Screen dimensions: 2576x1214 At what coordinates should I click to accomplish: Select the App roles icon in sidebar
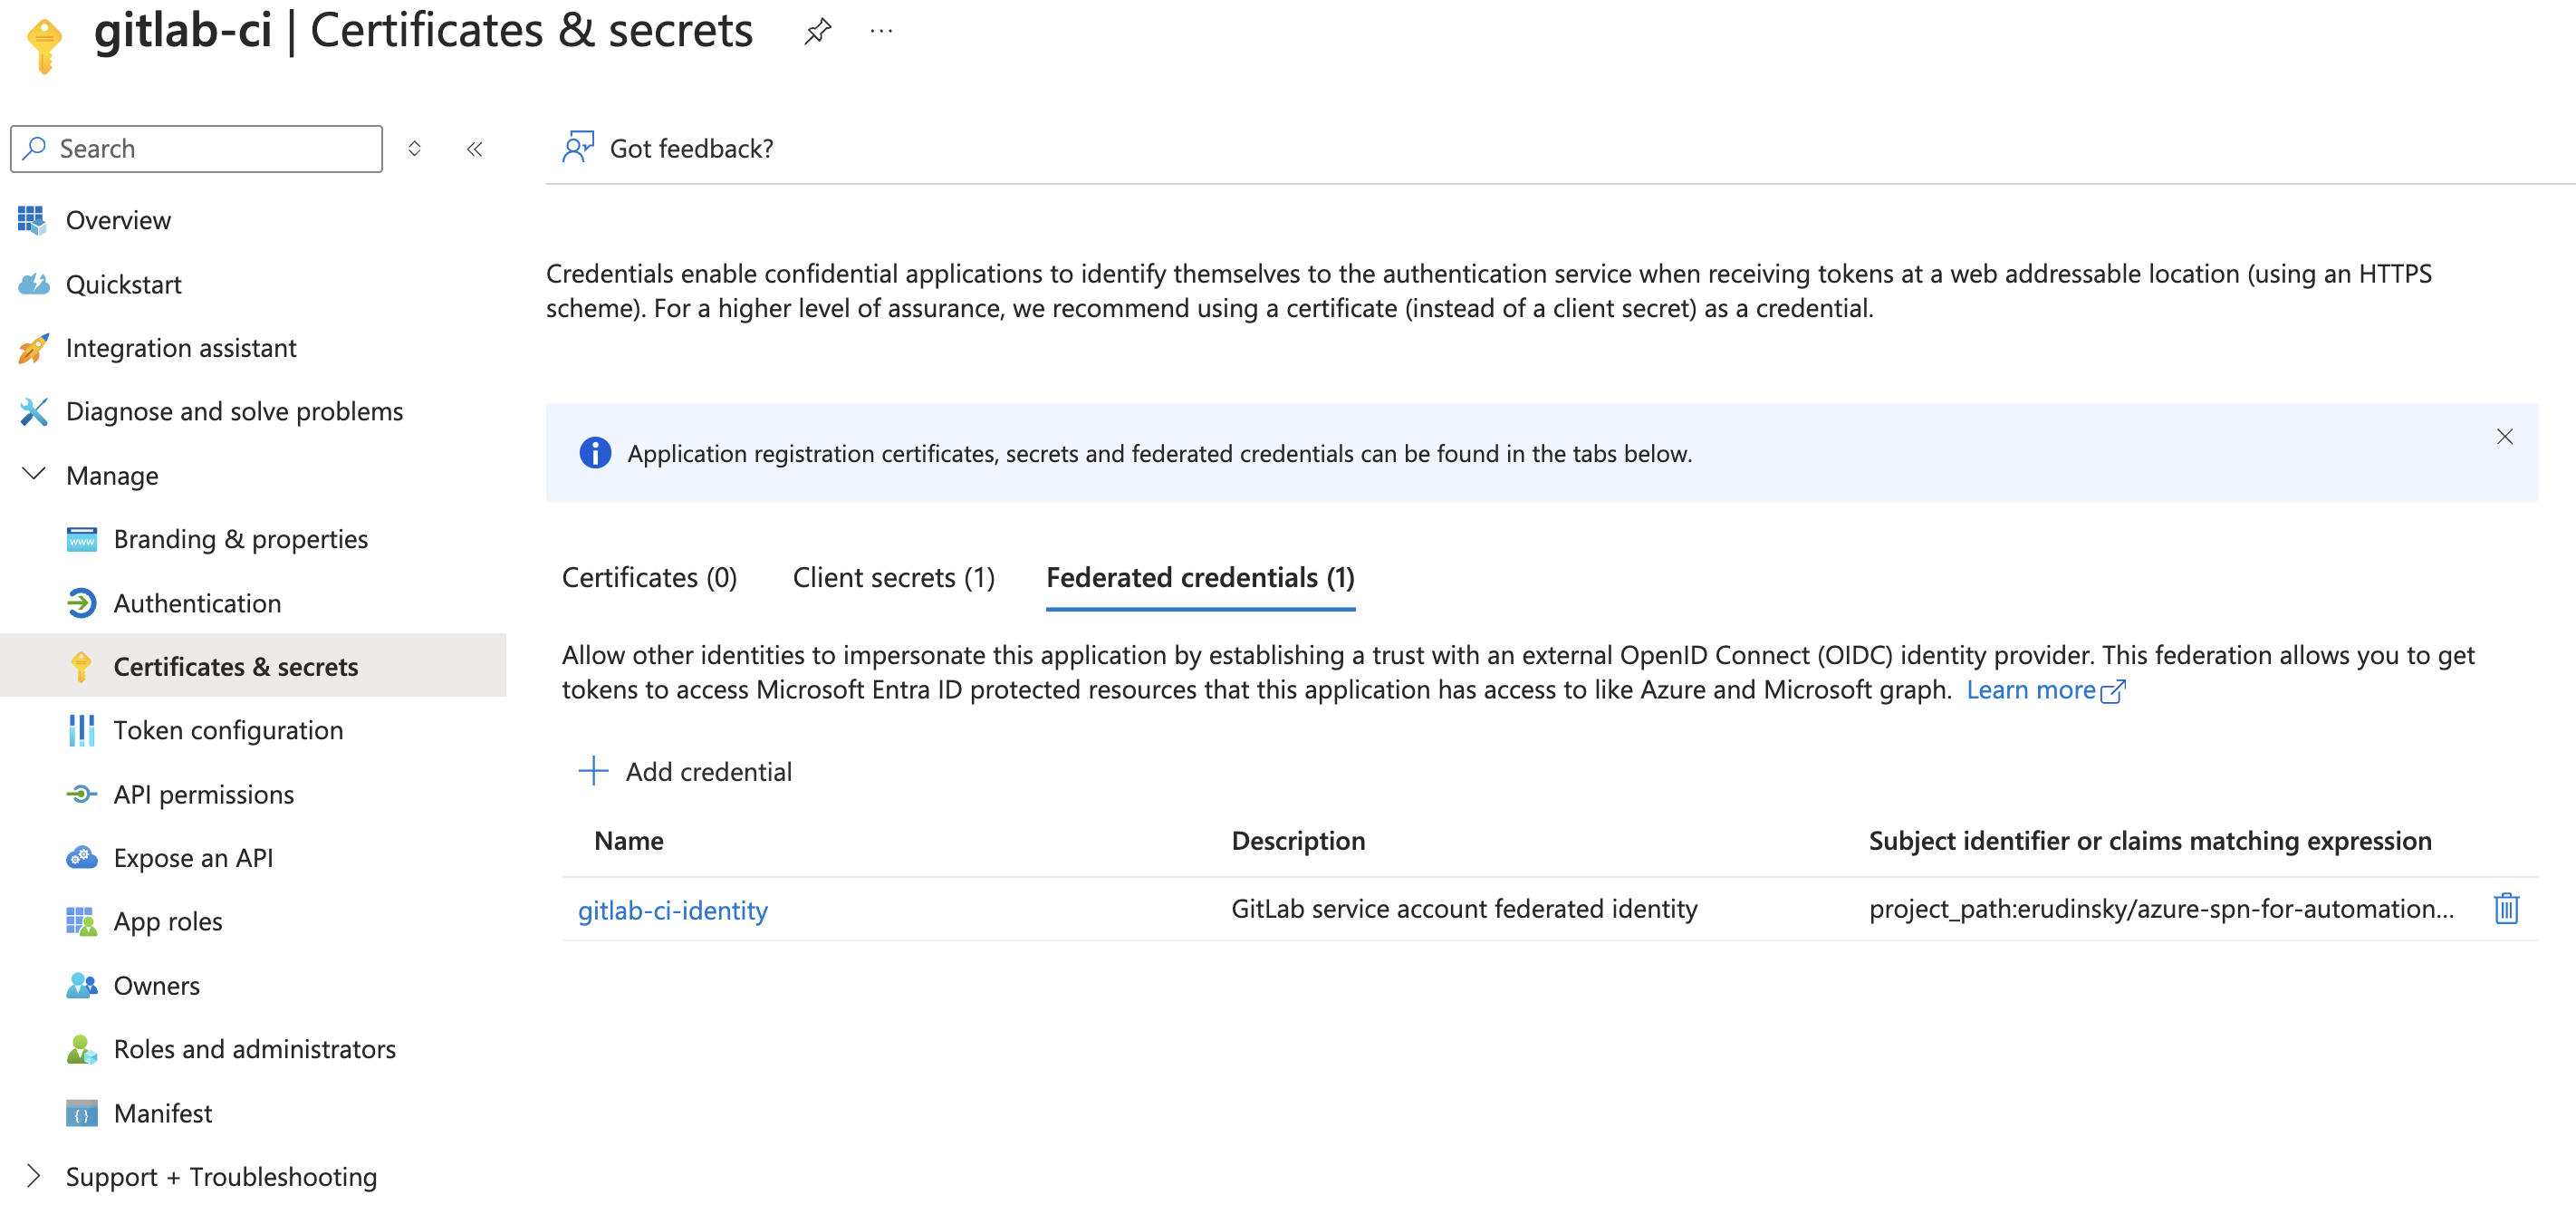coord(81,921)
